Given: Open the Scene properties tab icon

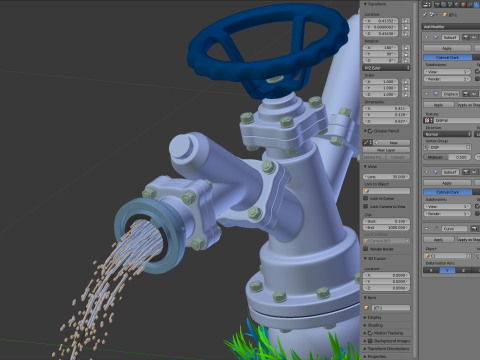Looking at the screenshot, I should (x=450, y=4).
